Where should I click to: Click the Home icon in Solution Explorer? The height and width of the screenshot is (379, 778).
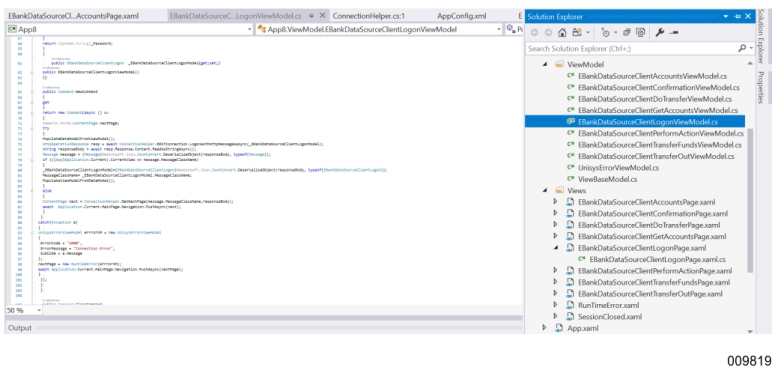[562, 33]
